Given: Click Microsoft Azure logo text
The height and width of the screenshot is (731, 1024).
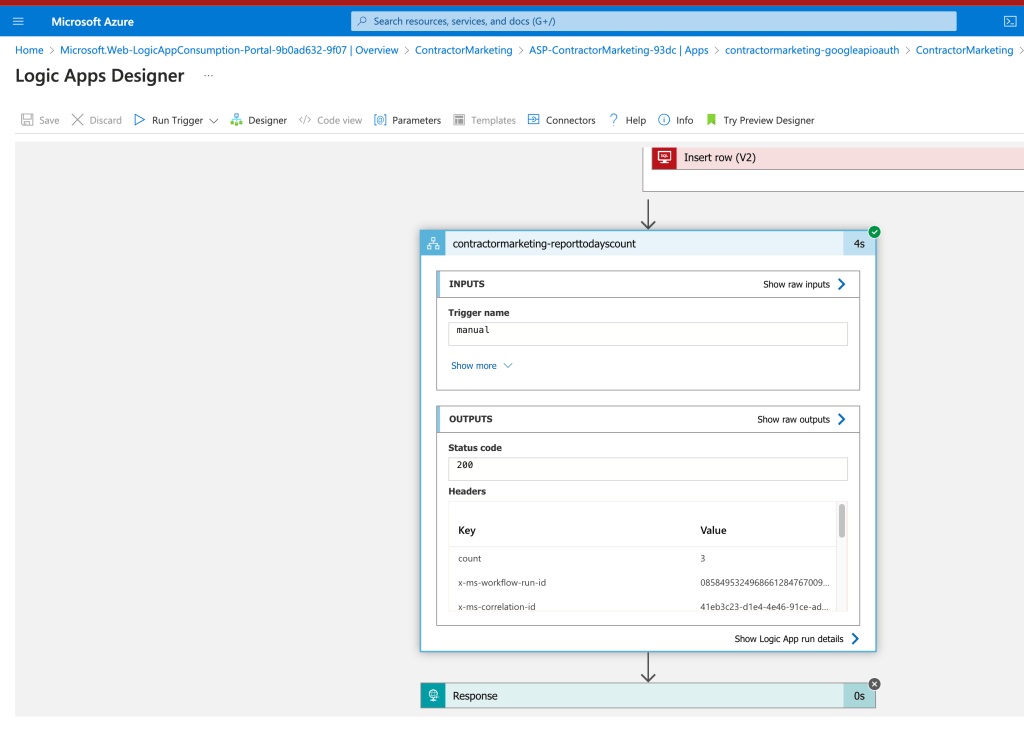Looking at the screenshot, I should 93,22.
